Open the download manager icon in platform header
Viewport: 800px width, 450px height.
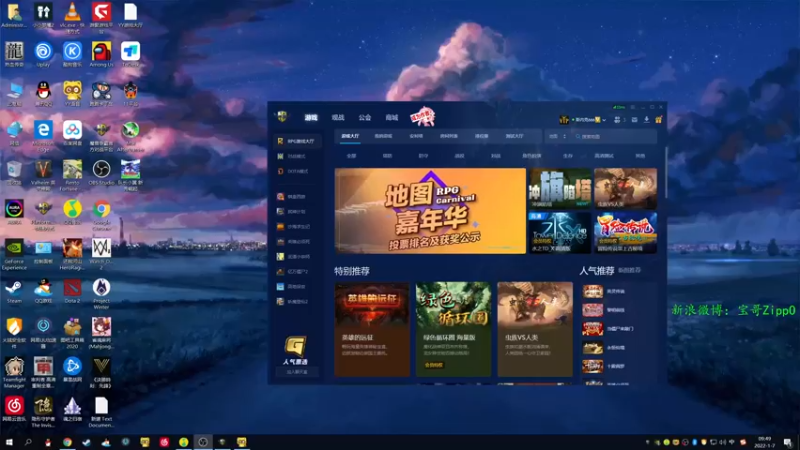click(646, 120)
